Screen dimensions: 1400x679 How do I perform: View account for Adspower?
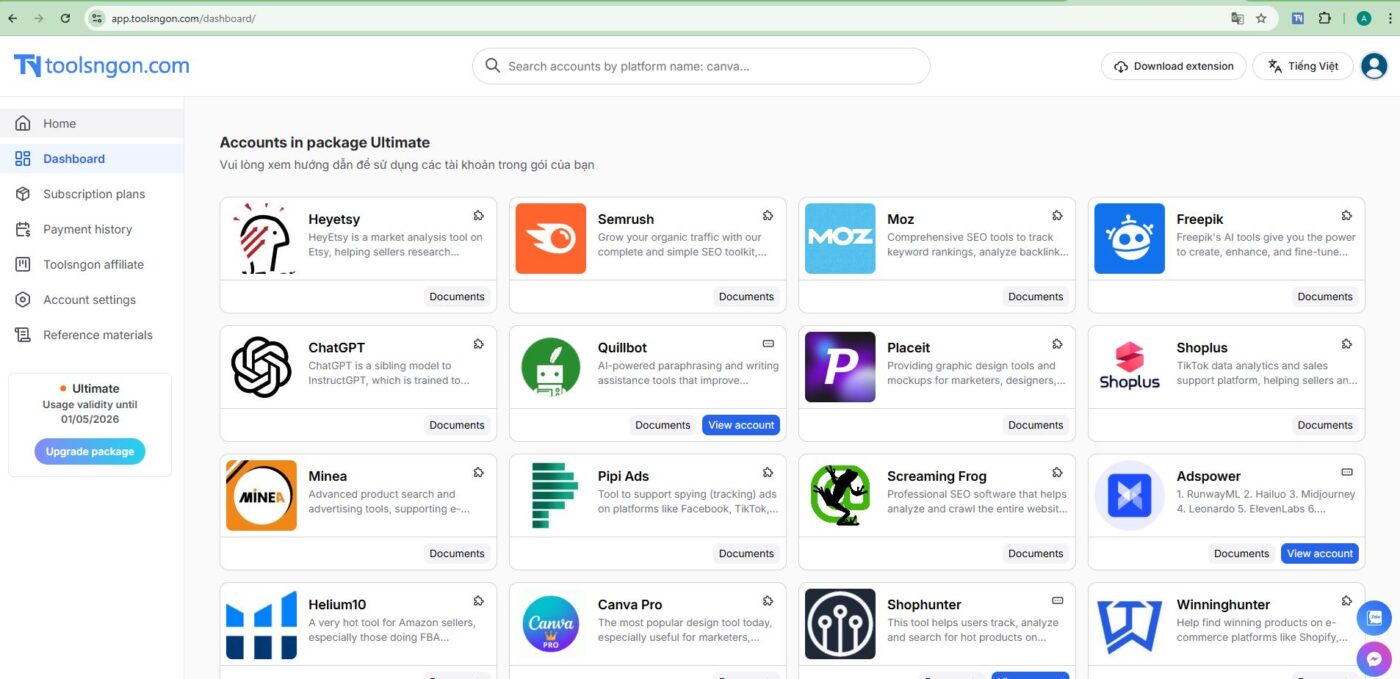tap(1320, 553)
